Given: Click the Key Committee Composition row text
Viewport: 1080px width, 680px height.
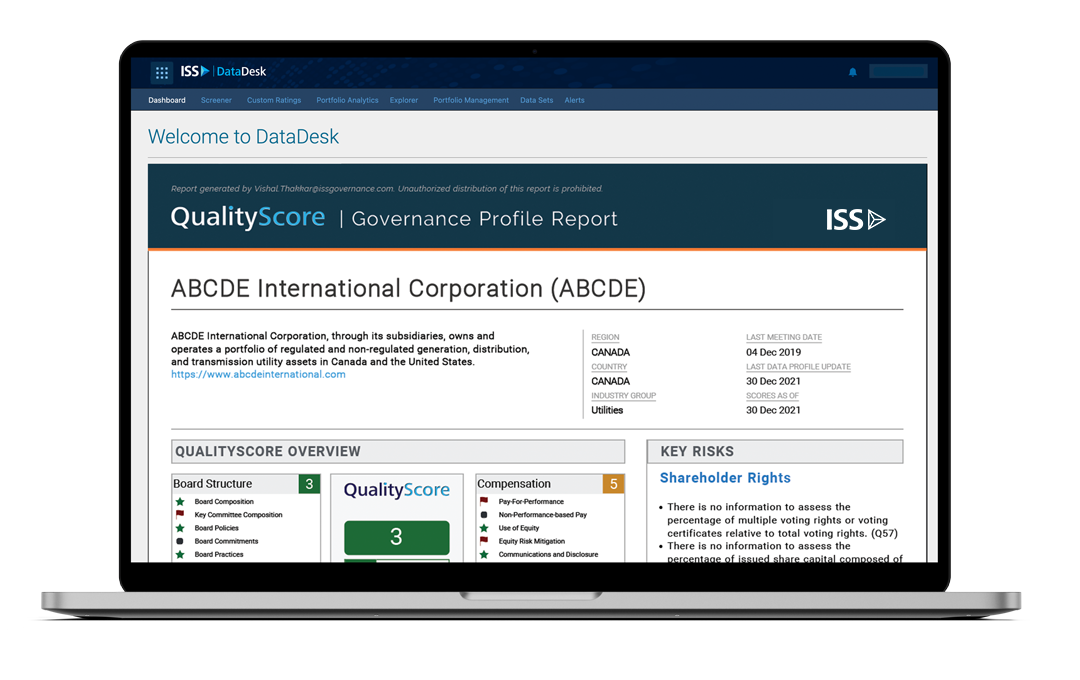Looking at the screenshot, I should tap(238, 515).
